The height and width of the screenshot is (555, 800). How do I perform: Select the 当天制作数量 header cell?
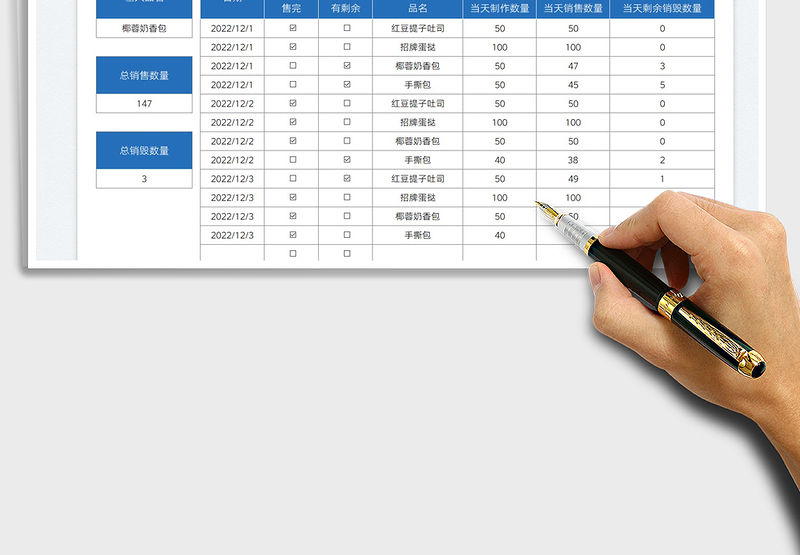coord(500,8)
